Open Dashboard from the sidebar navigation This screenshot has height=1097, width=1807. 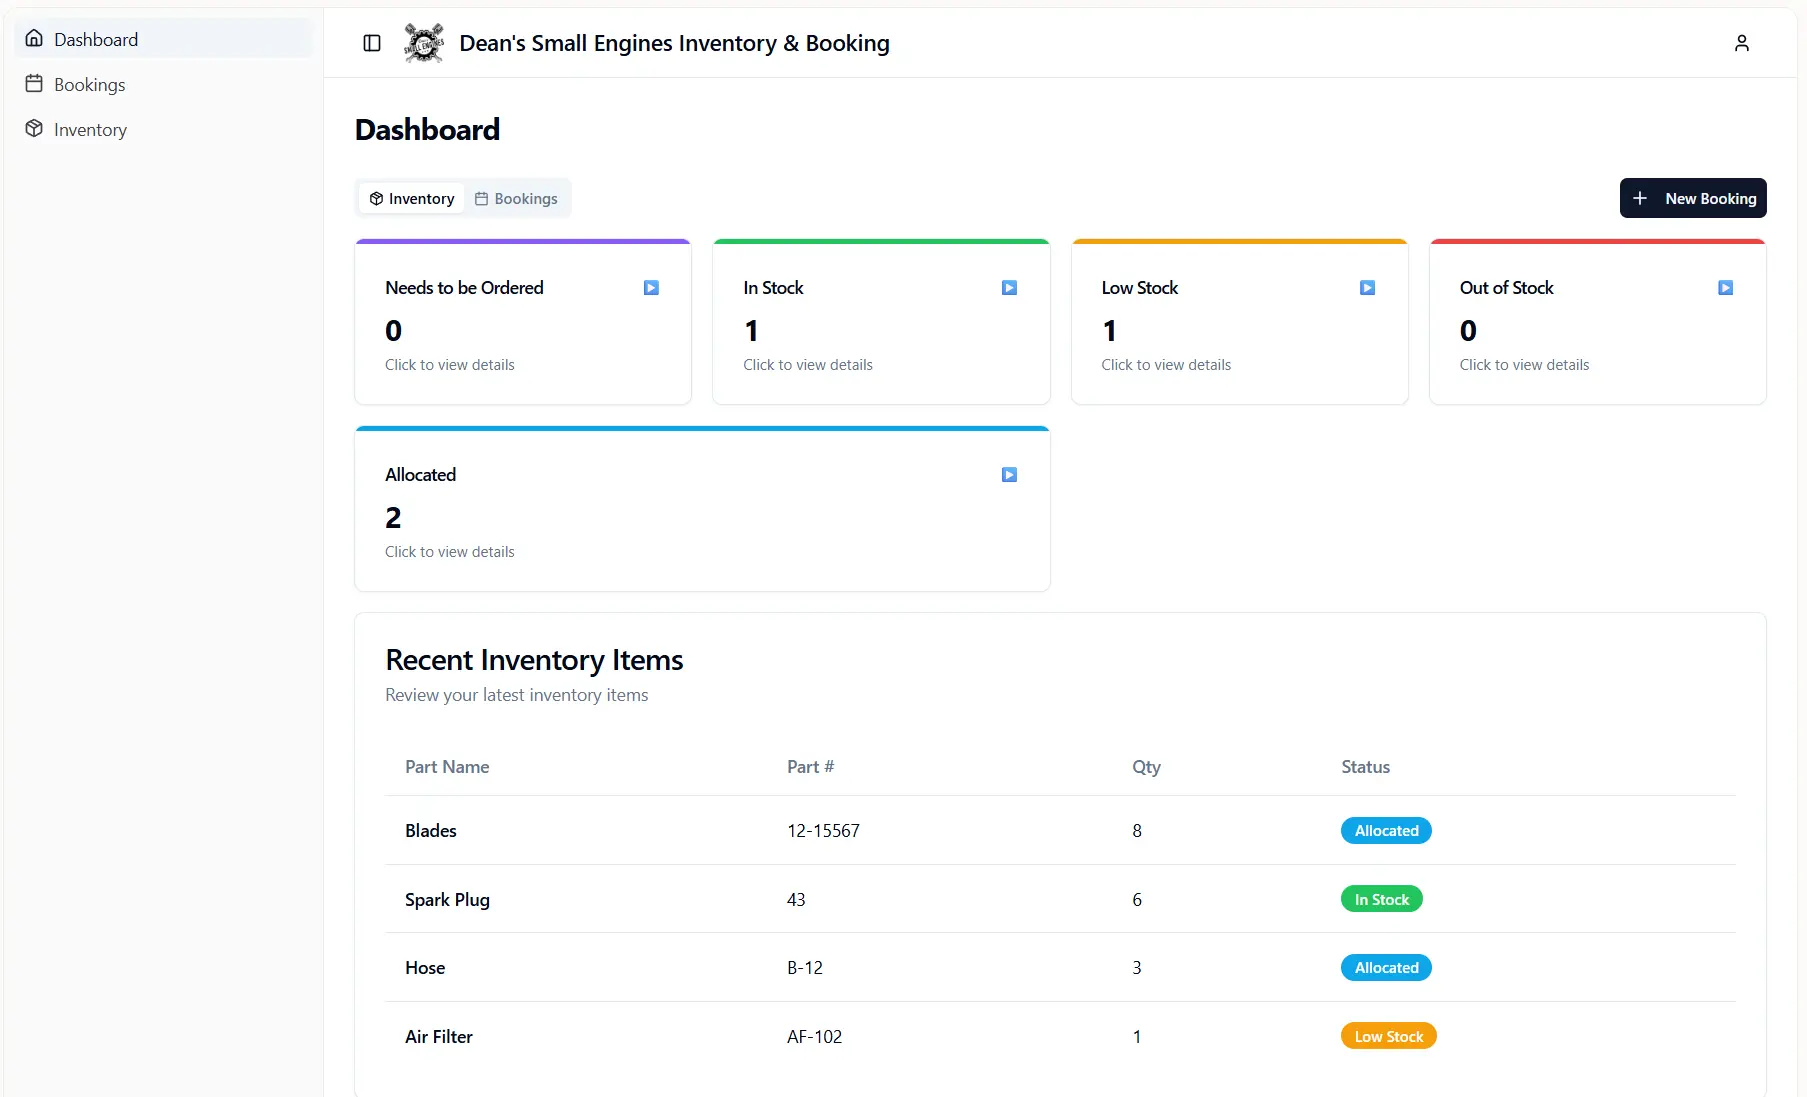click(x=96, y=39)
